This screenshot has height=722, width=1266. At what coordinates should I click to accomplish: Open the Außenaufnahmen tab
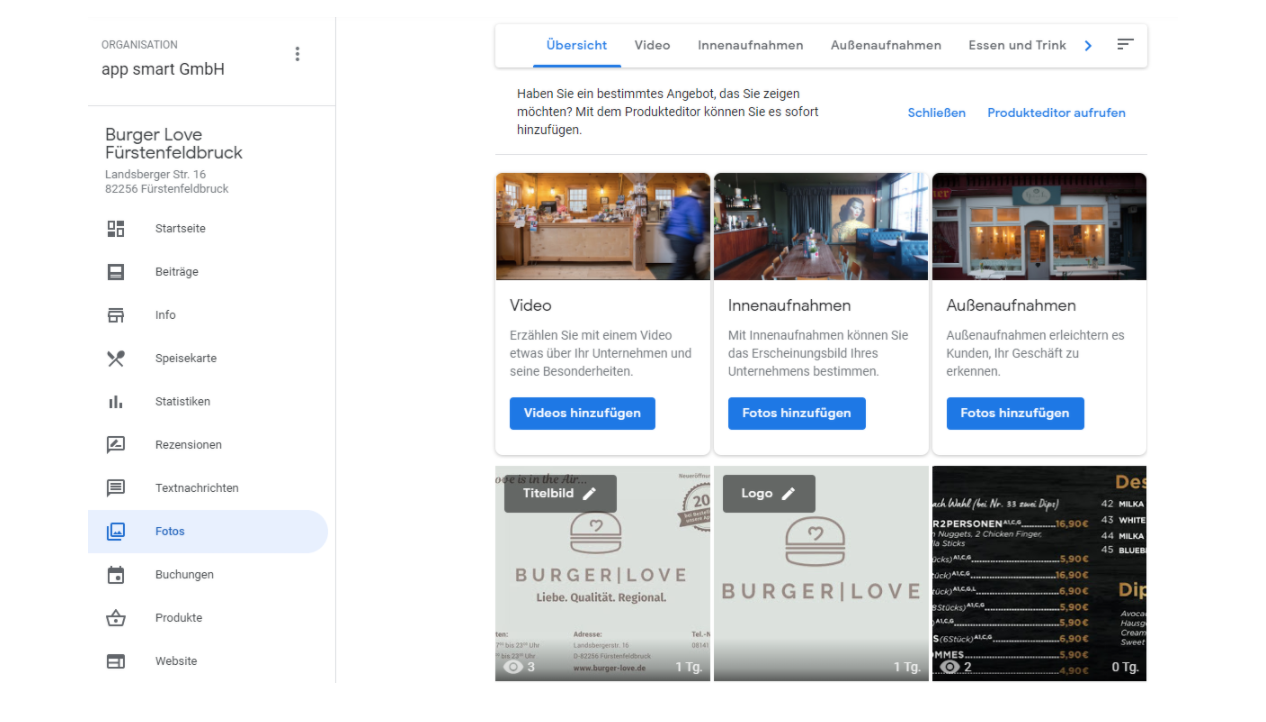886,45
